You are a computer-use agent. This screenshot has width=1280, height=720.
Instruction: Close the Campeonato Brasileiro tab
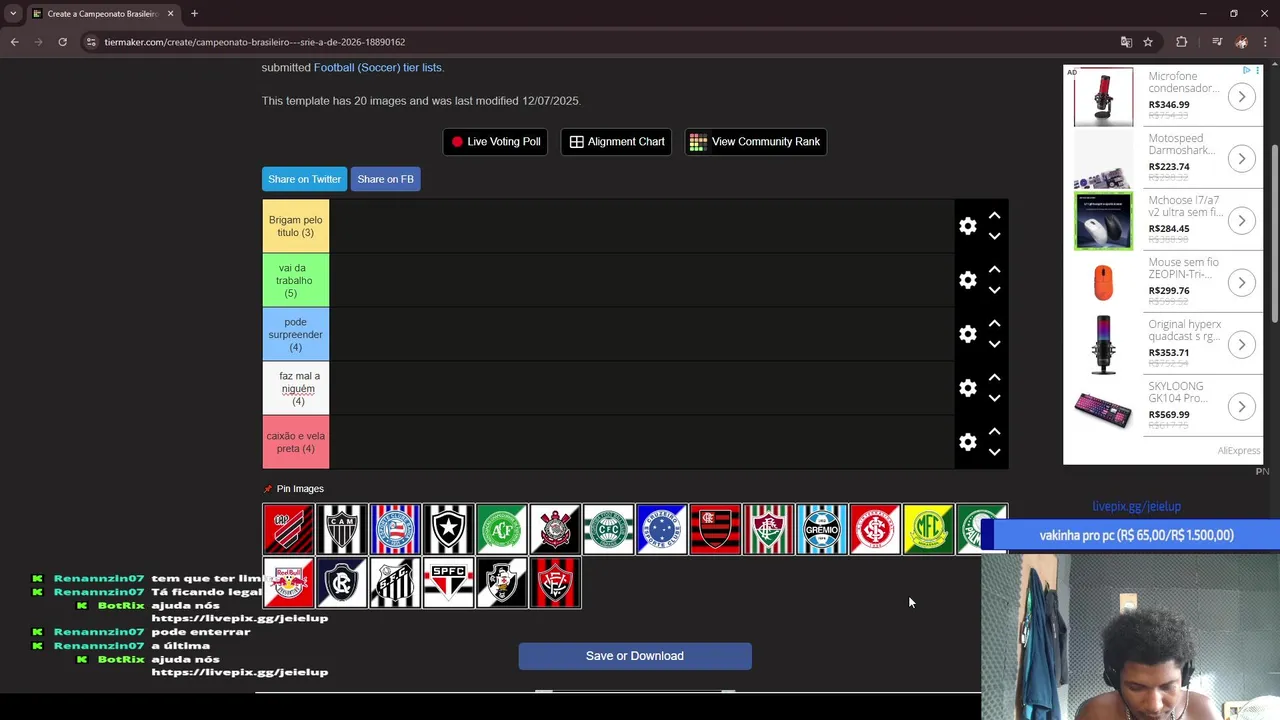point(170,14)
